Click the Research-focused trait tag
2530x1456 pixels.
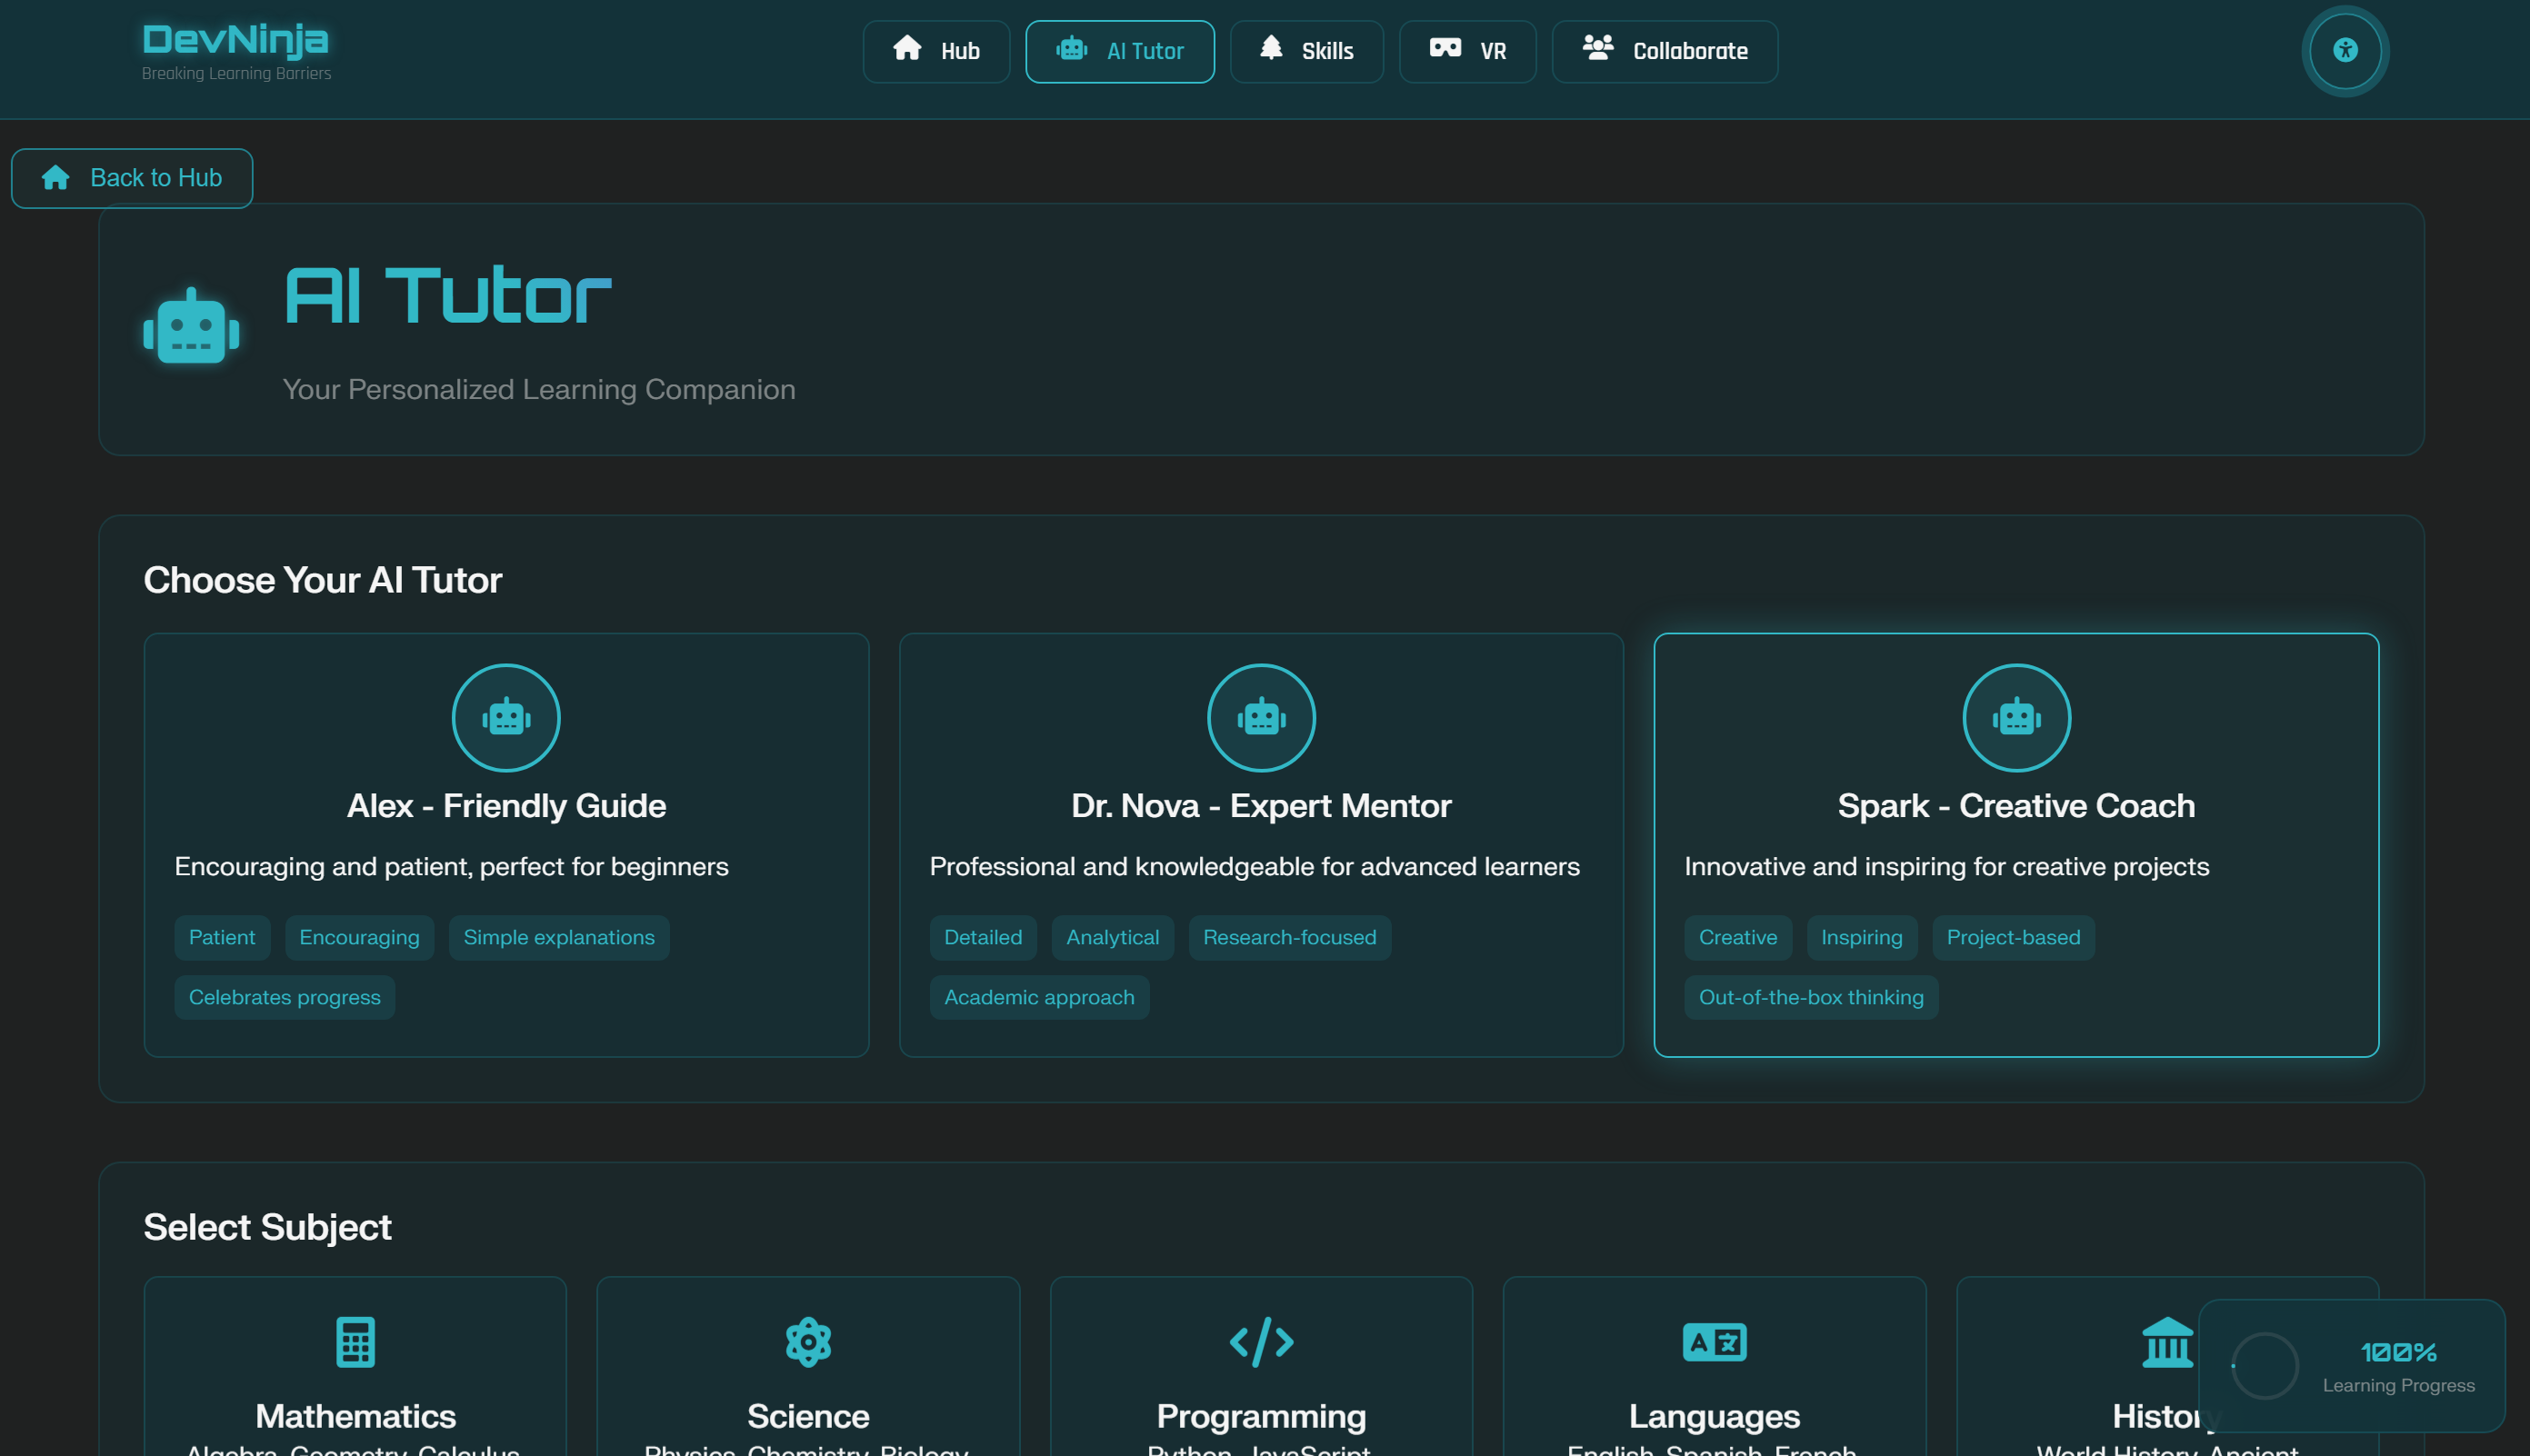(x=1289, y=937)
